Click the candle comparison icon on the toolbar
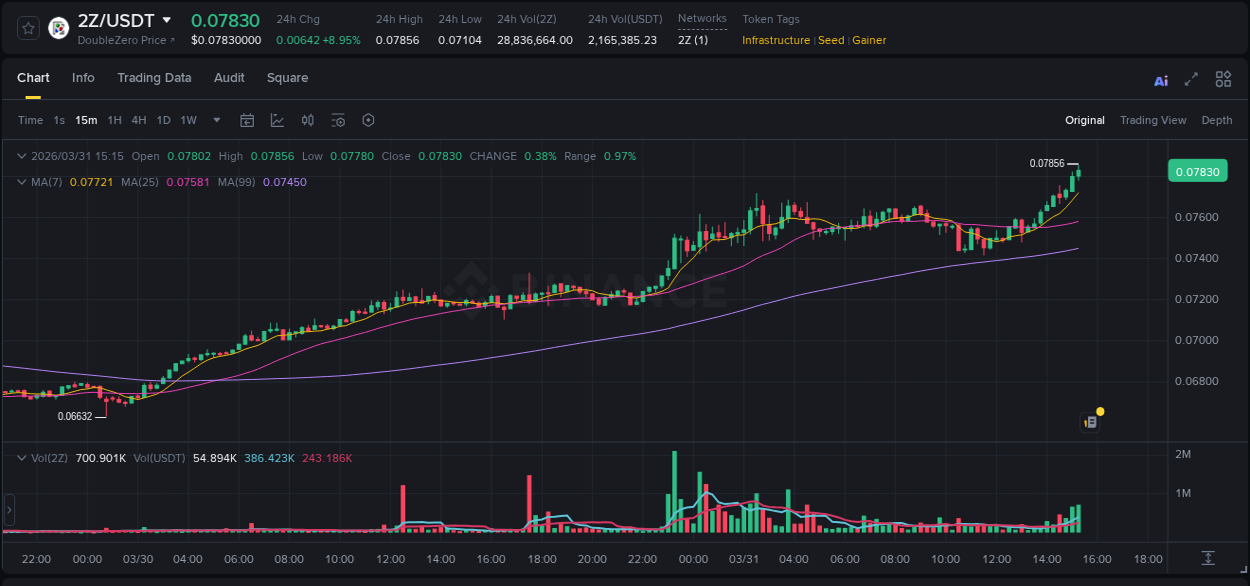The width and height of the screenshot is (1250, 586). [308, 120]
